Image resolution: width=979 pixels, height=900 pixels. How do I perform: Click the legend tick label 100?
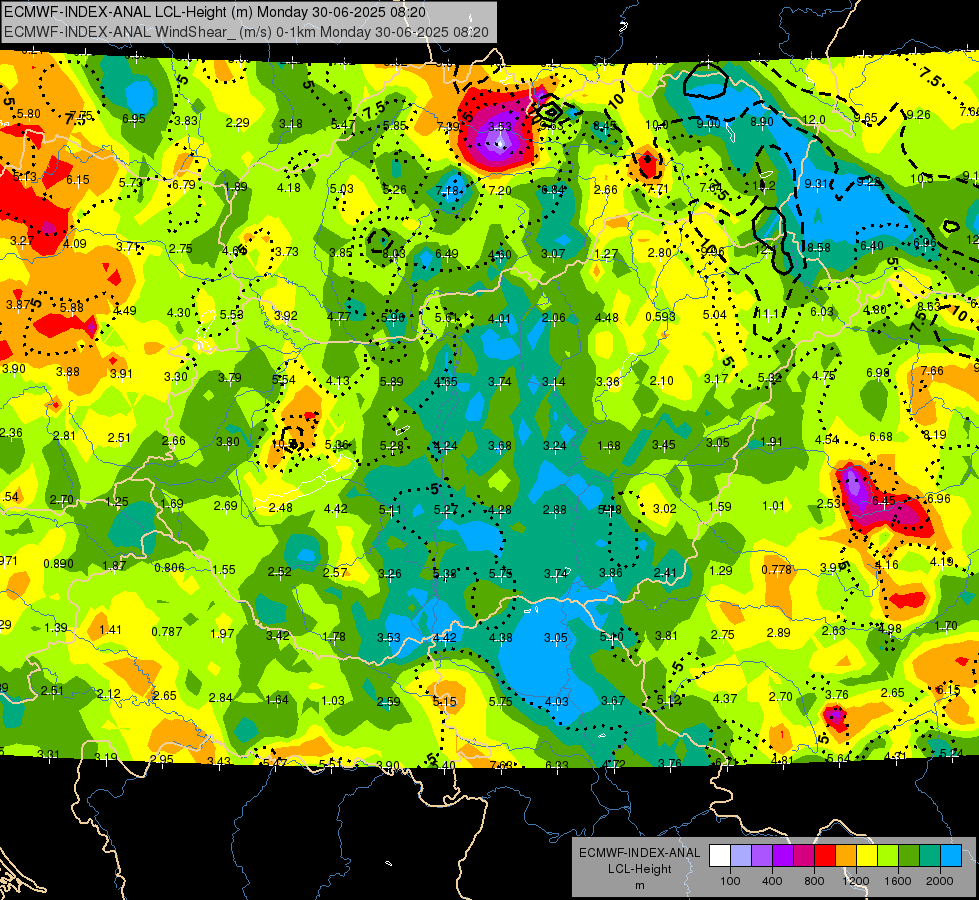pyautogui.click(x=730, y=881)
